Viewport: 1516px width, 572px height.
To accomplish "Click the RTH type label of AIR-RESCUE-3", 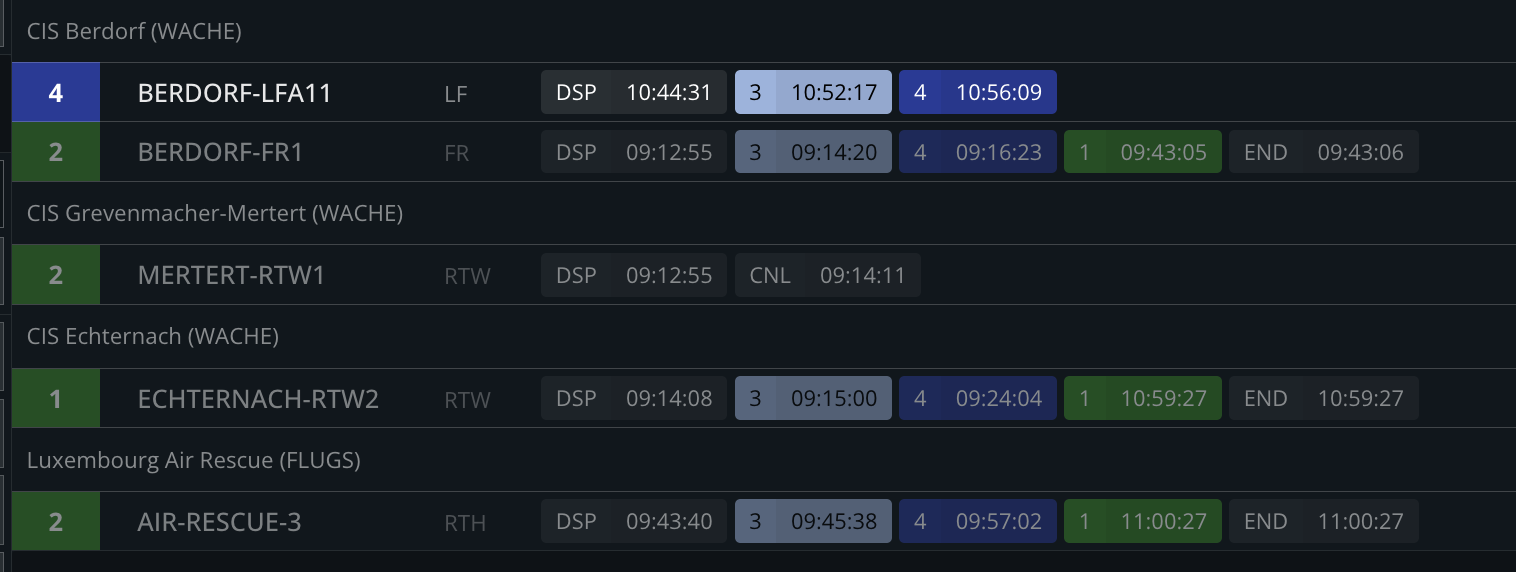I will coord(465,523).
